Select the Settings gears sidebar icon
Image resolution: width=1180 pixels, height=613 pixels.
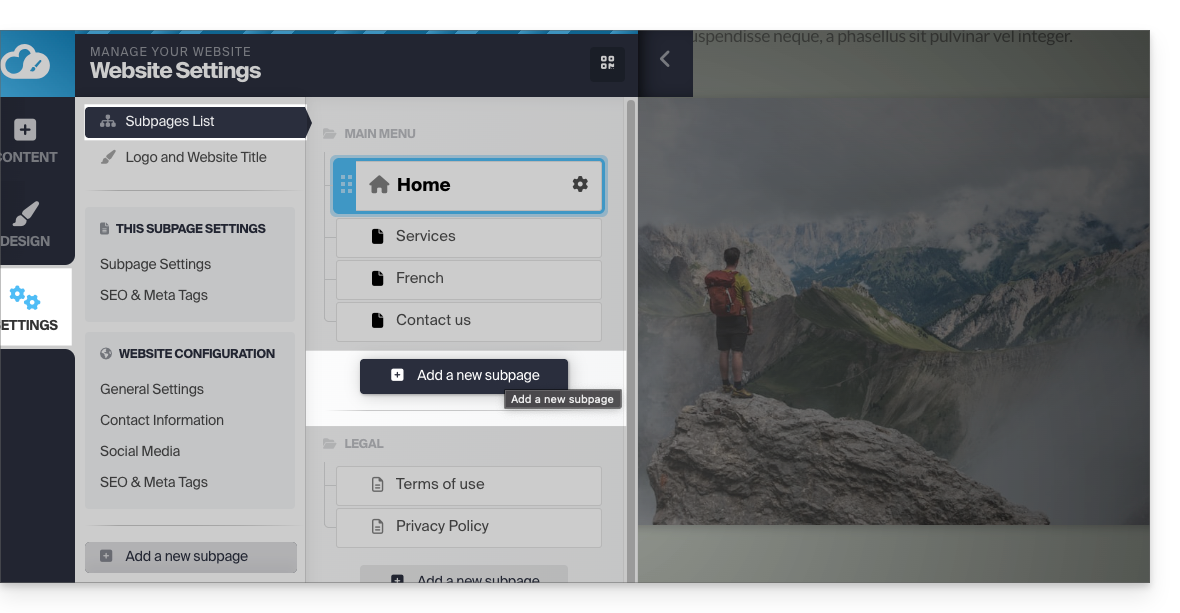(x=26, y=308)
